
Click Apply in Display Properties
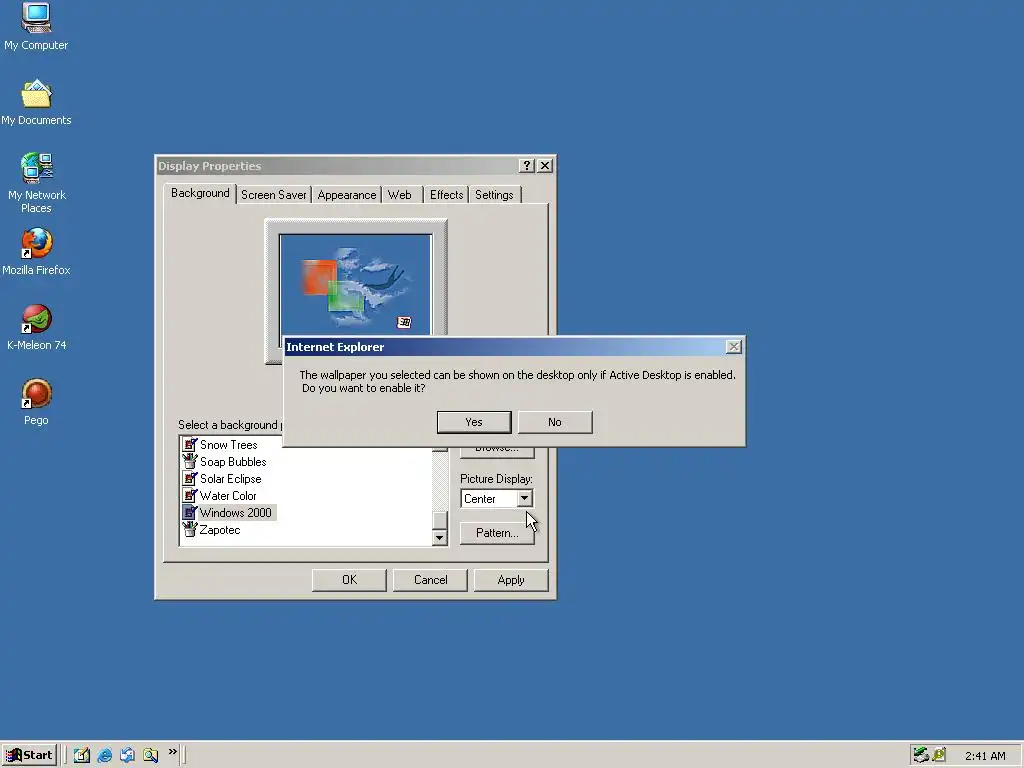(x=511, y=580)
